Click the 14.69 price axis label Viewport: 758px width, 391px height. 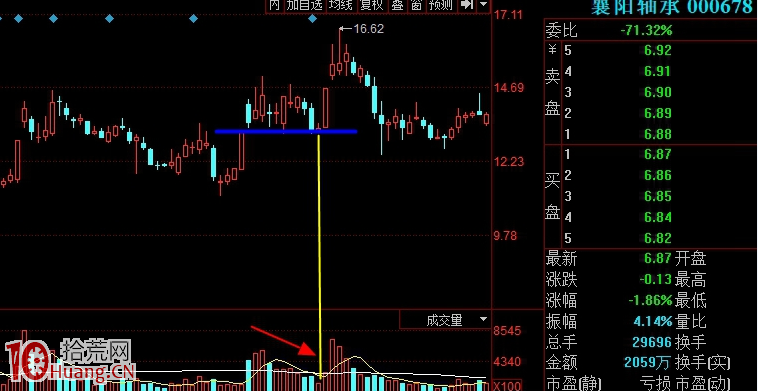pos(509,88)
